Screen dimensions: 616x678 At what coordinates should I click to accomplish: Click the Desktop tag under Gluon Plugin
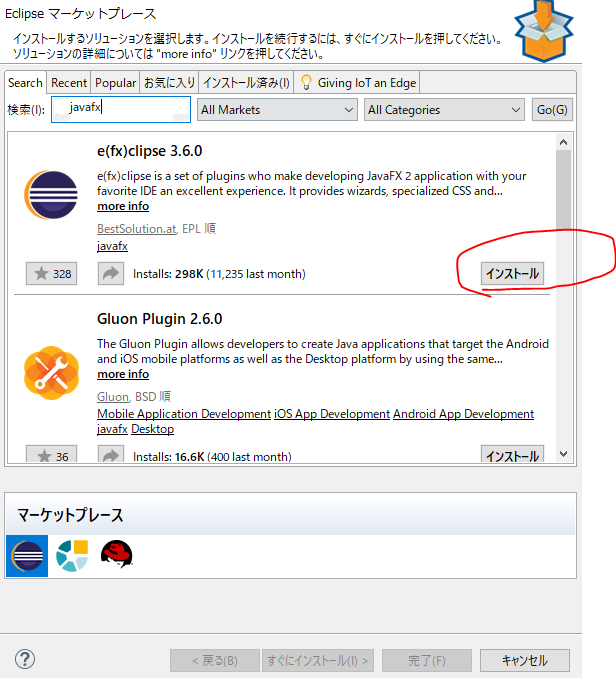[153, 429]
